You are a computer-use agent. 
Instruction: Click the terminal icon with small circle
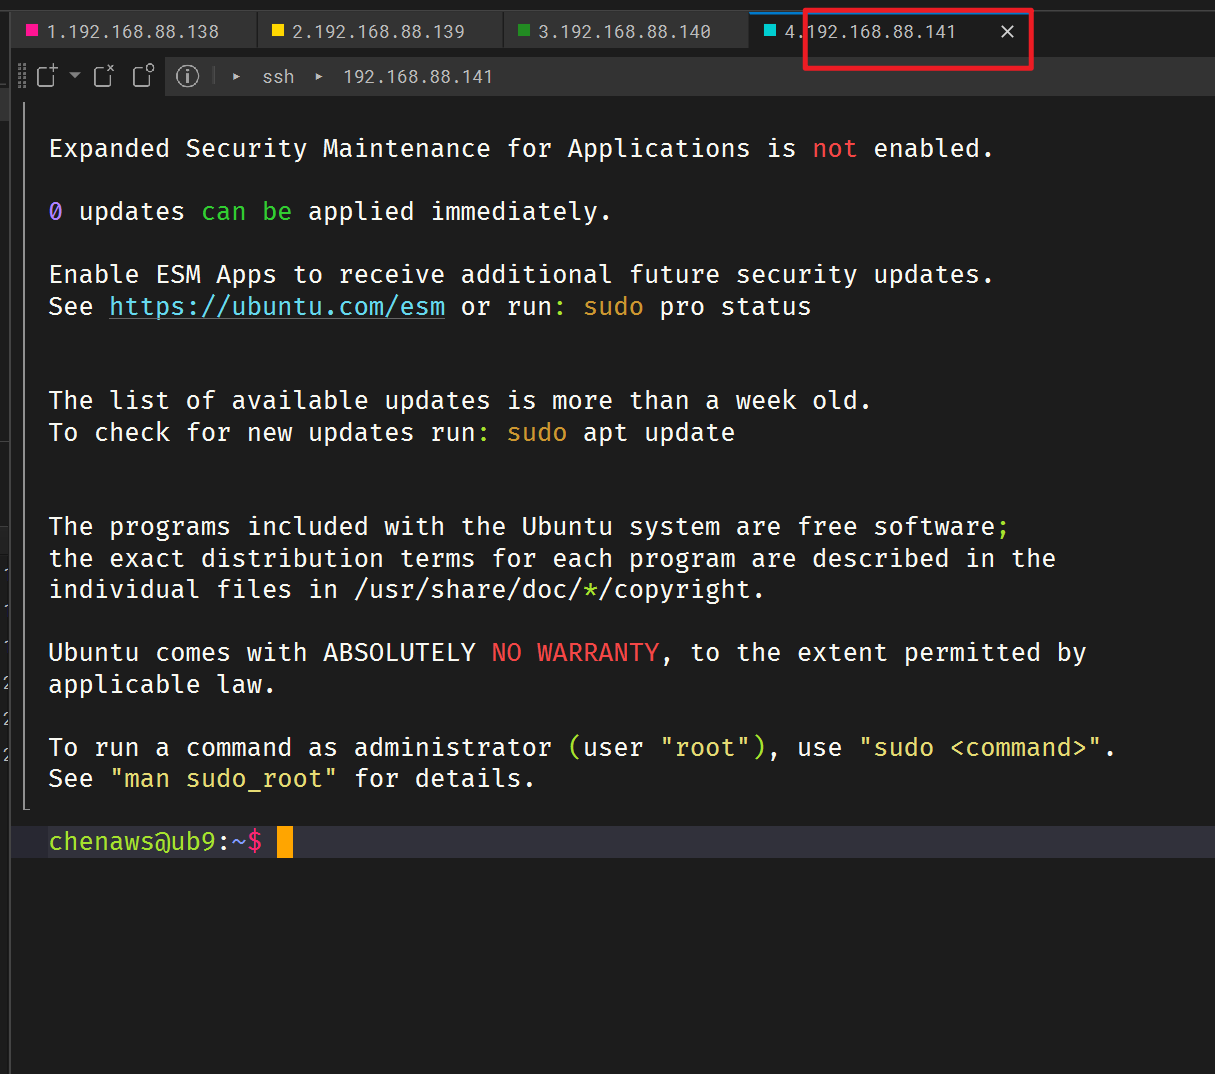pyautogui.click(x=143, y=76)
